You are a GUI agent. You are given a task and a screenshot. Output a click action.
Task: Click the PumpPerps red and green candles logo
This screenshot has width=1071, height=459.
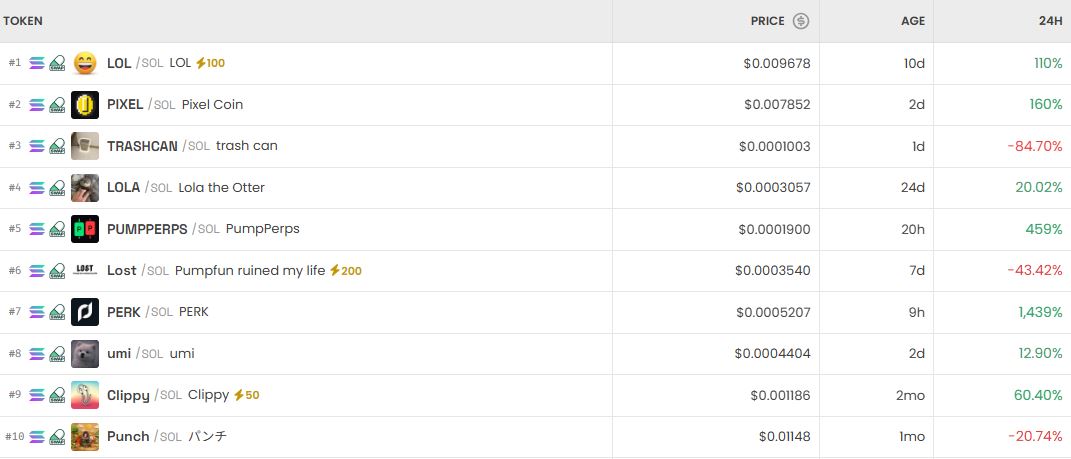pos(85,229)
